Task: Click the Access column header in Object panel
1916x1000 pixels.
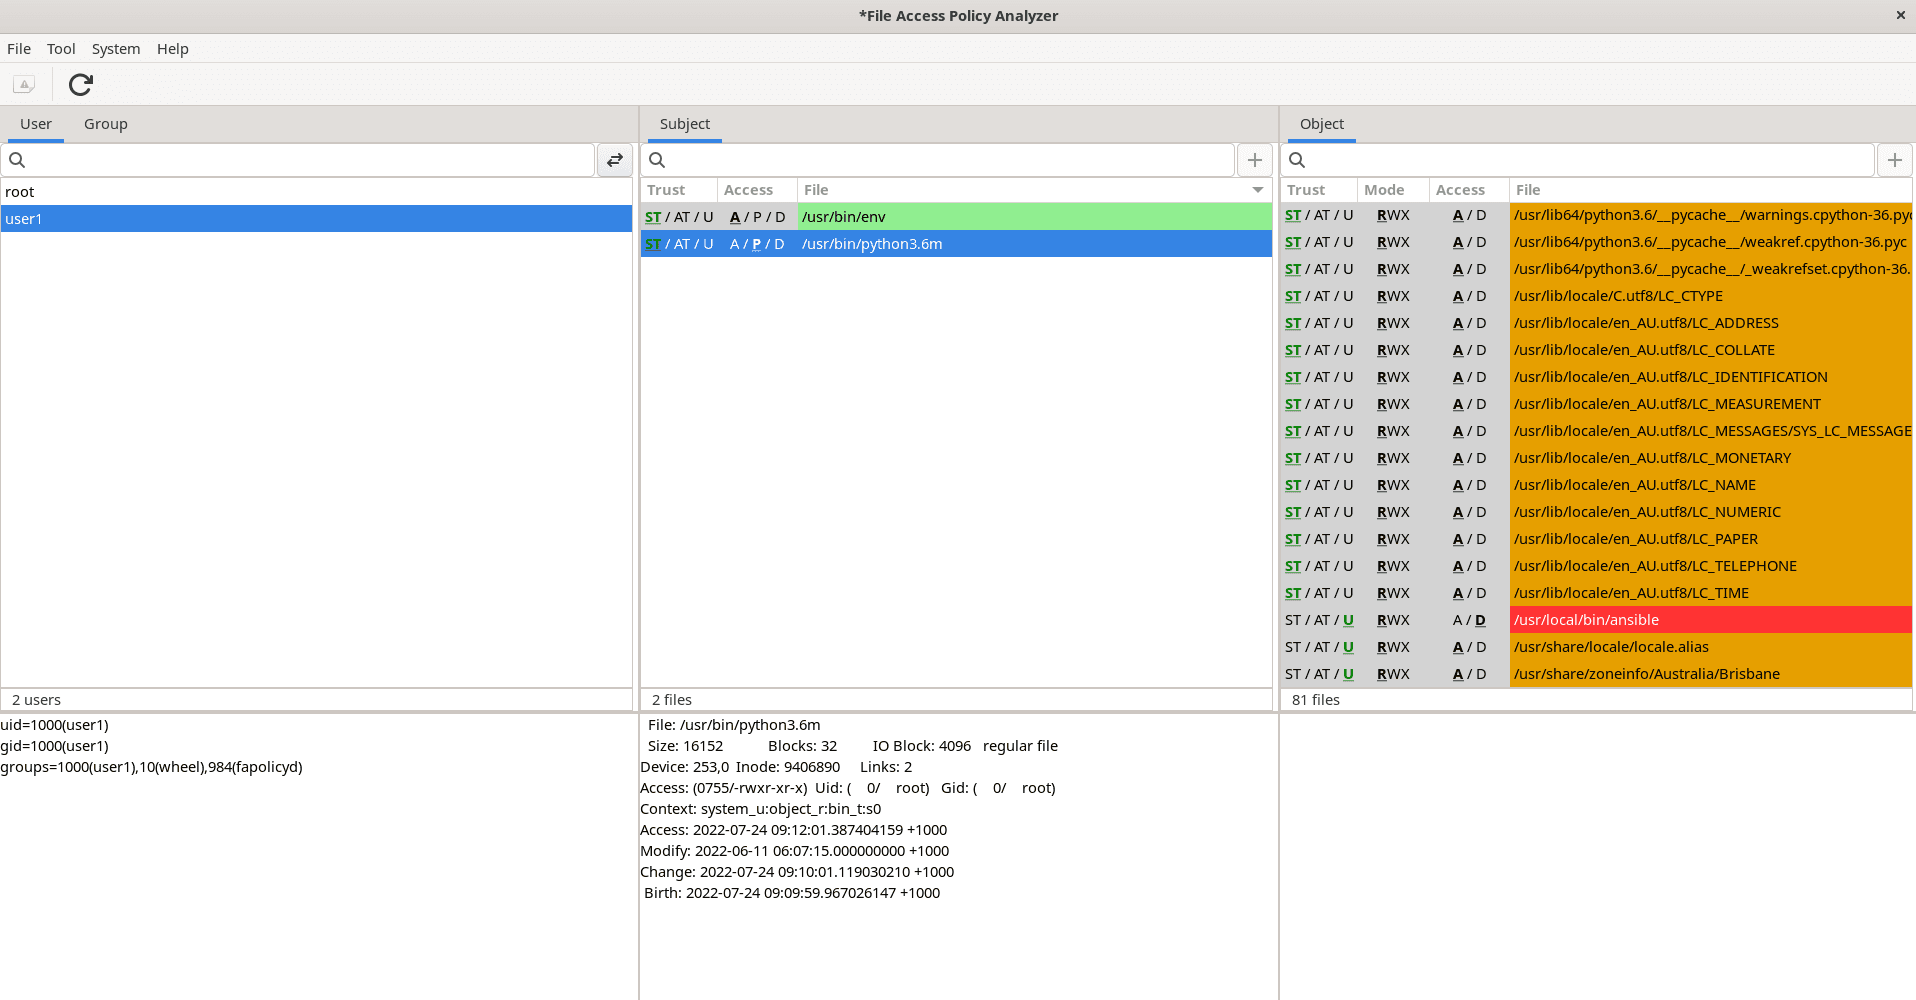Action: [x=1469, y=190]
